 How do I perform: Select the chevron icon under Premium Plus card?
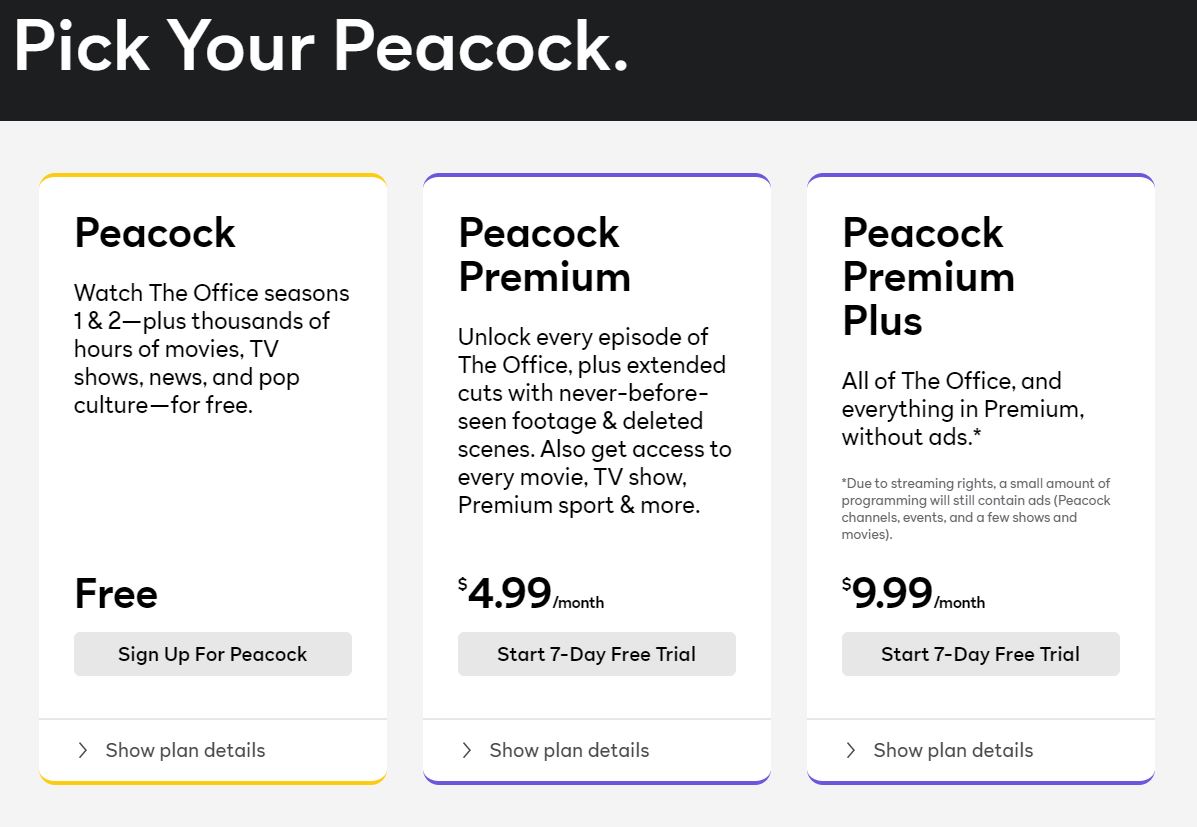849,750
